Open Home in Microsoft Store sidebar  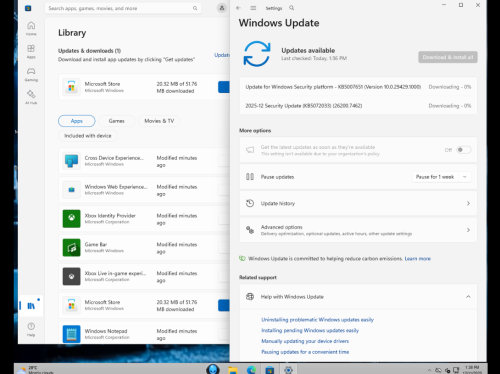coord(31,28)
